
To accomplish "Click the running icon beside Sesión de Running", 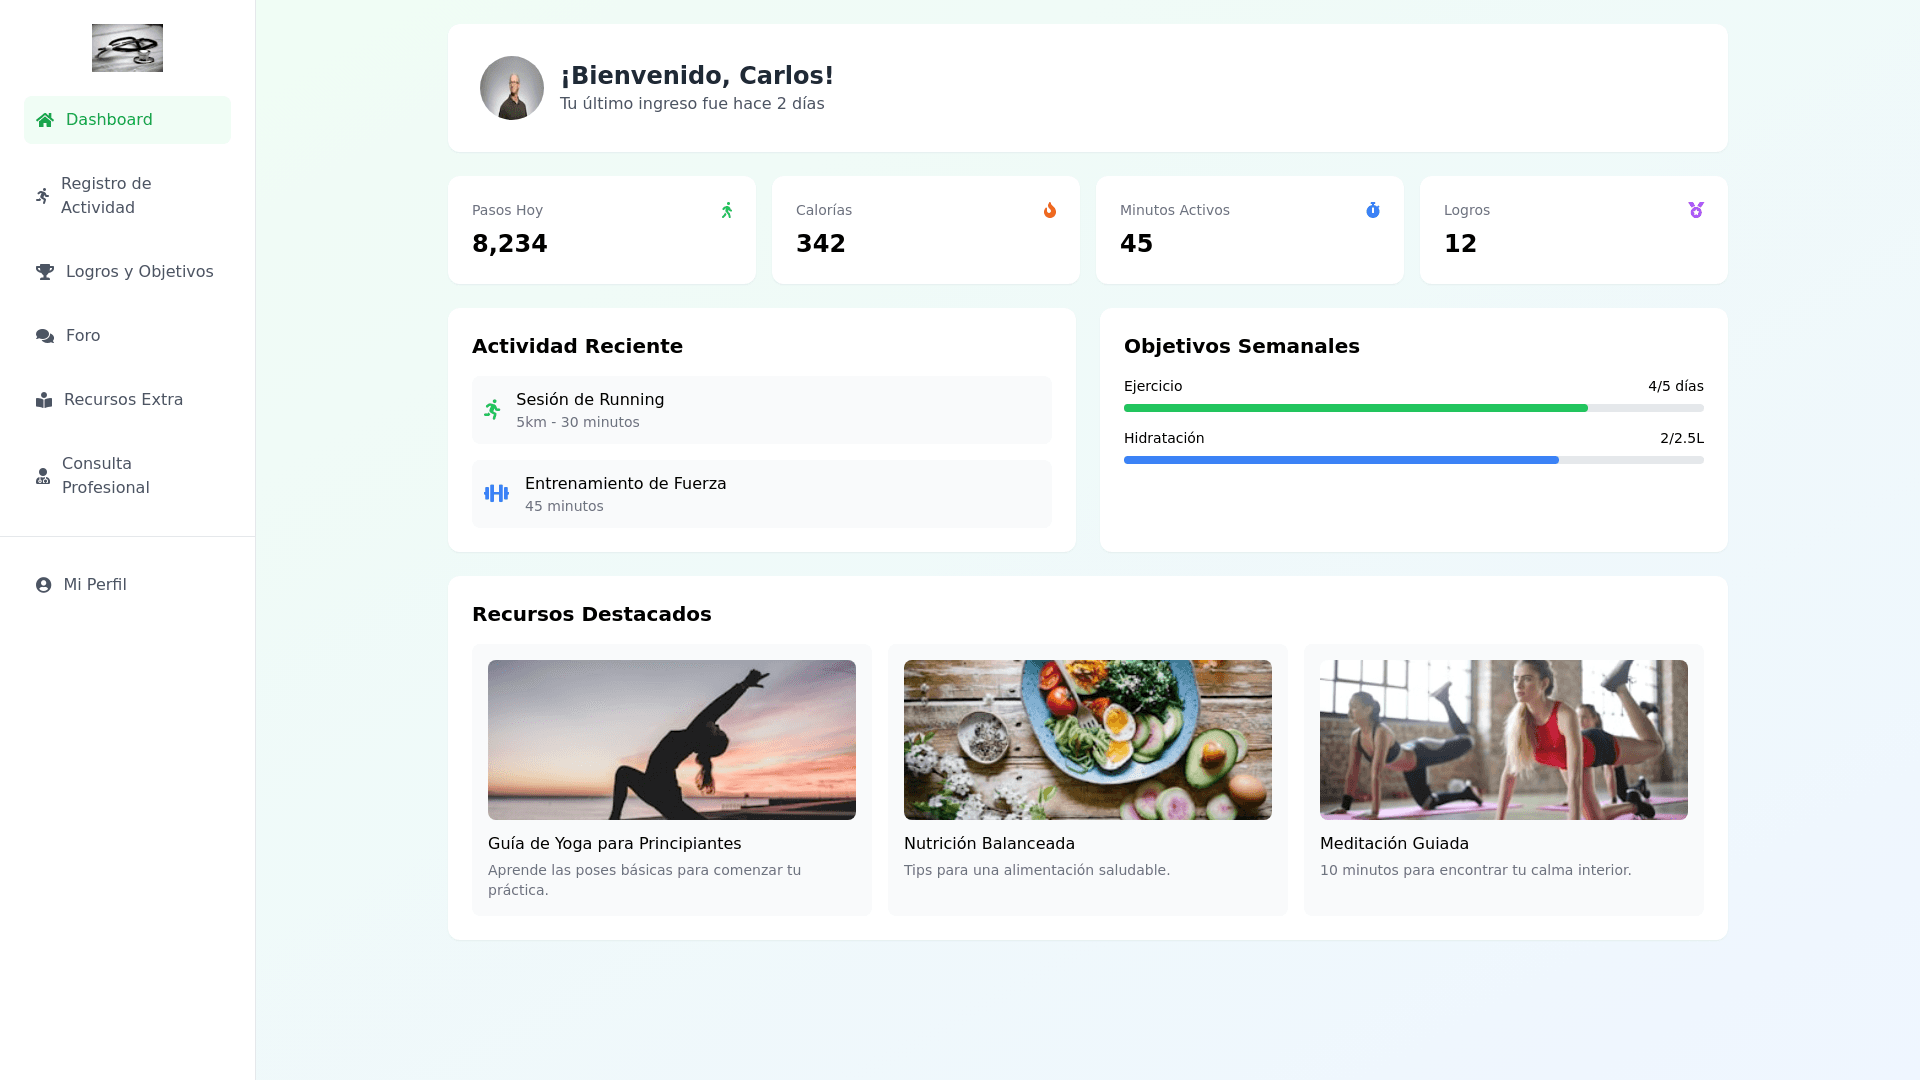I will 492,410.
